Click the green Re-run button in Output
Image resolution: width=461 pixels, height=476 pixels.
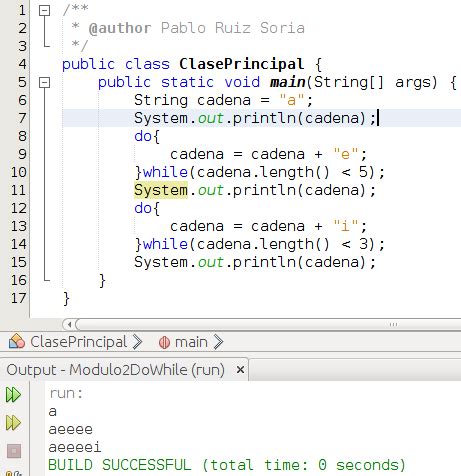(x=13, y=395)
